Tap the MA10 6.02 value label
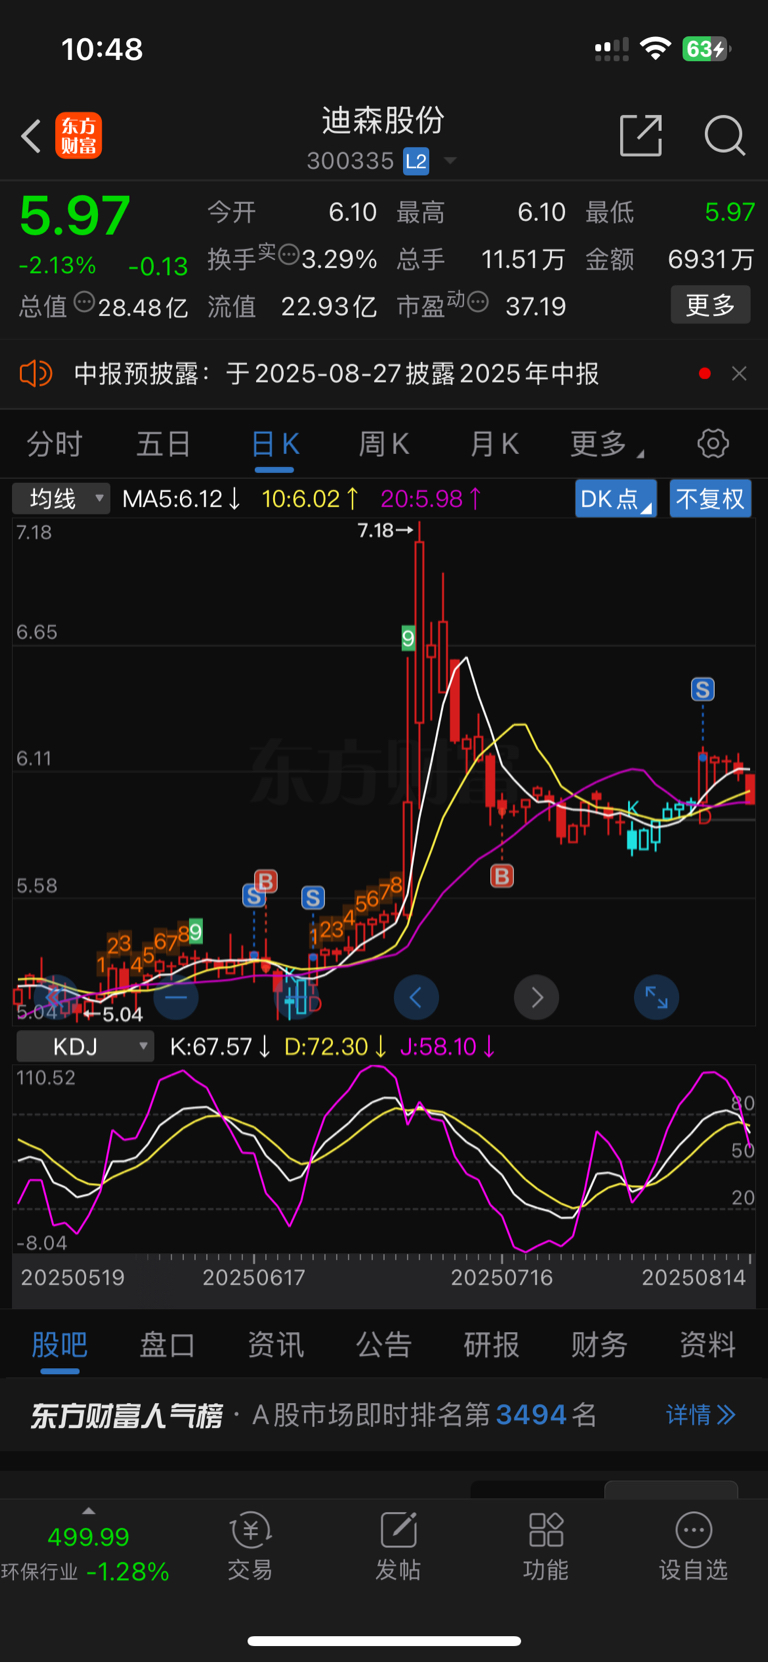The height and width of the screenshot is (1663, 768). [310, 499]
